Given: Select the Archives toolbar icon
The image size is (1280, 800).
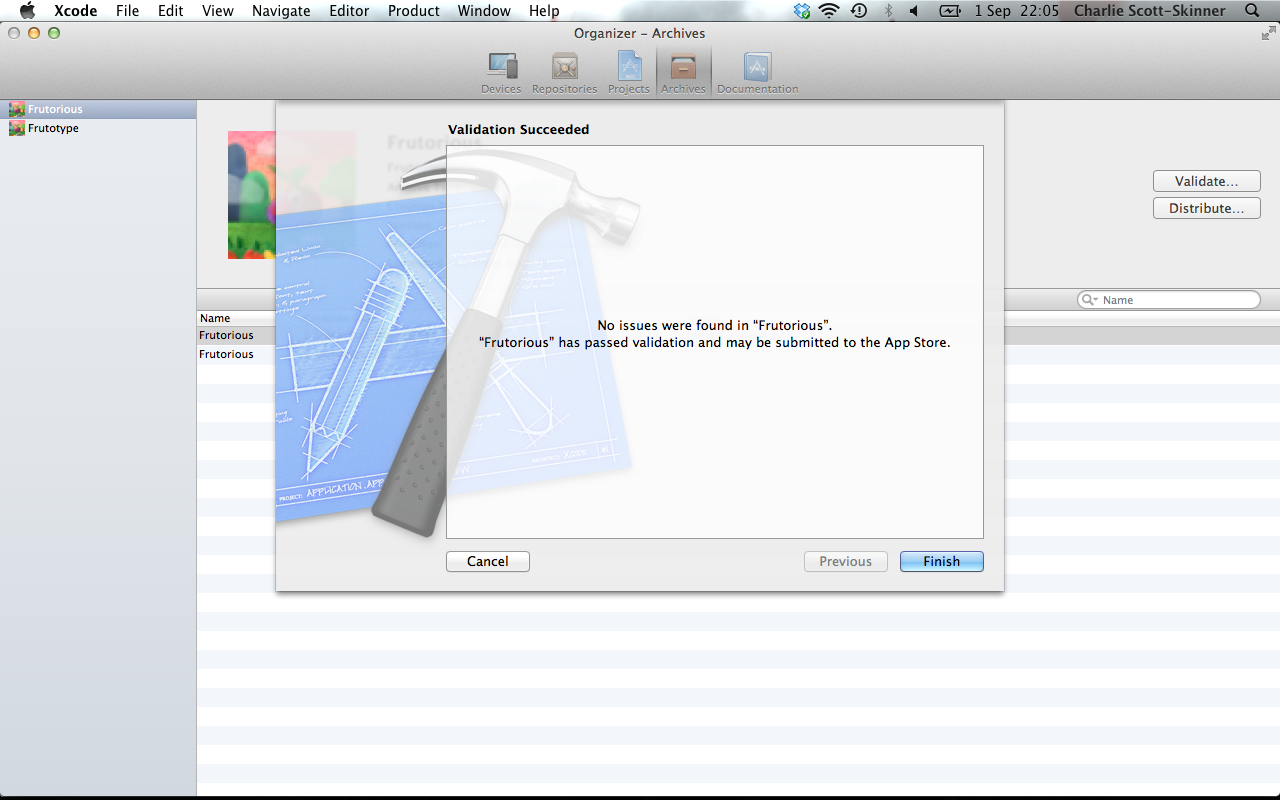Looking at the screenshot, I should tap(683, 73).
